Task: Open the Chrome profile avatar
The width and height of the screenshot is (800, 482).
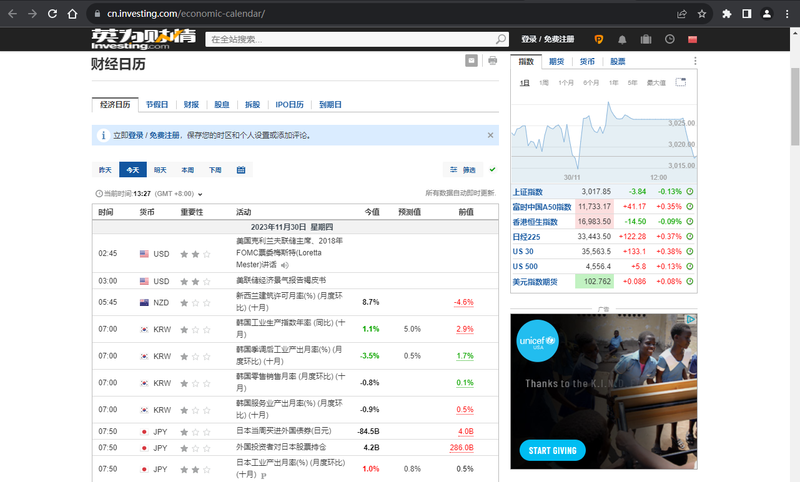Action: click(766, 14)
